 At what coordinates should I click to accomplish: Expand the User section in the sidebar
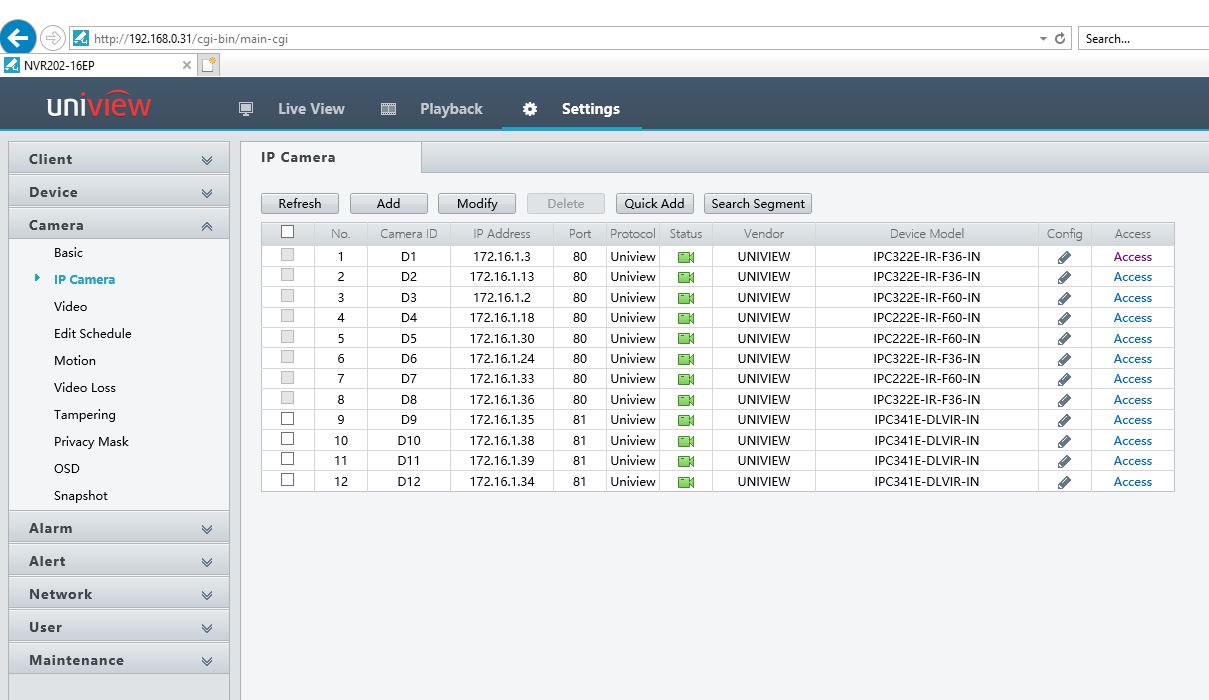[x=119, y=627]
